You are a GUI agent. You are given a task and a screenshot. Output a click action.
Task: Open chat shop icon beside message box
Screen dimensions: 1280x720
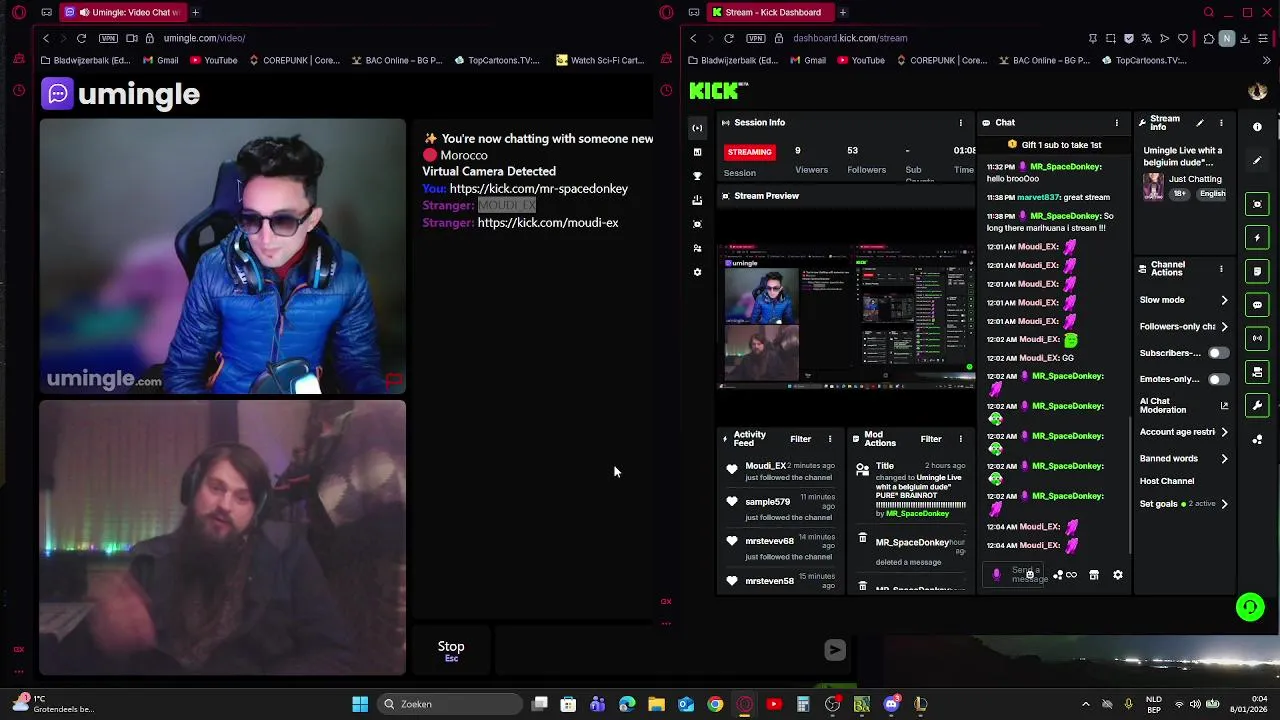[1093, 575]
